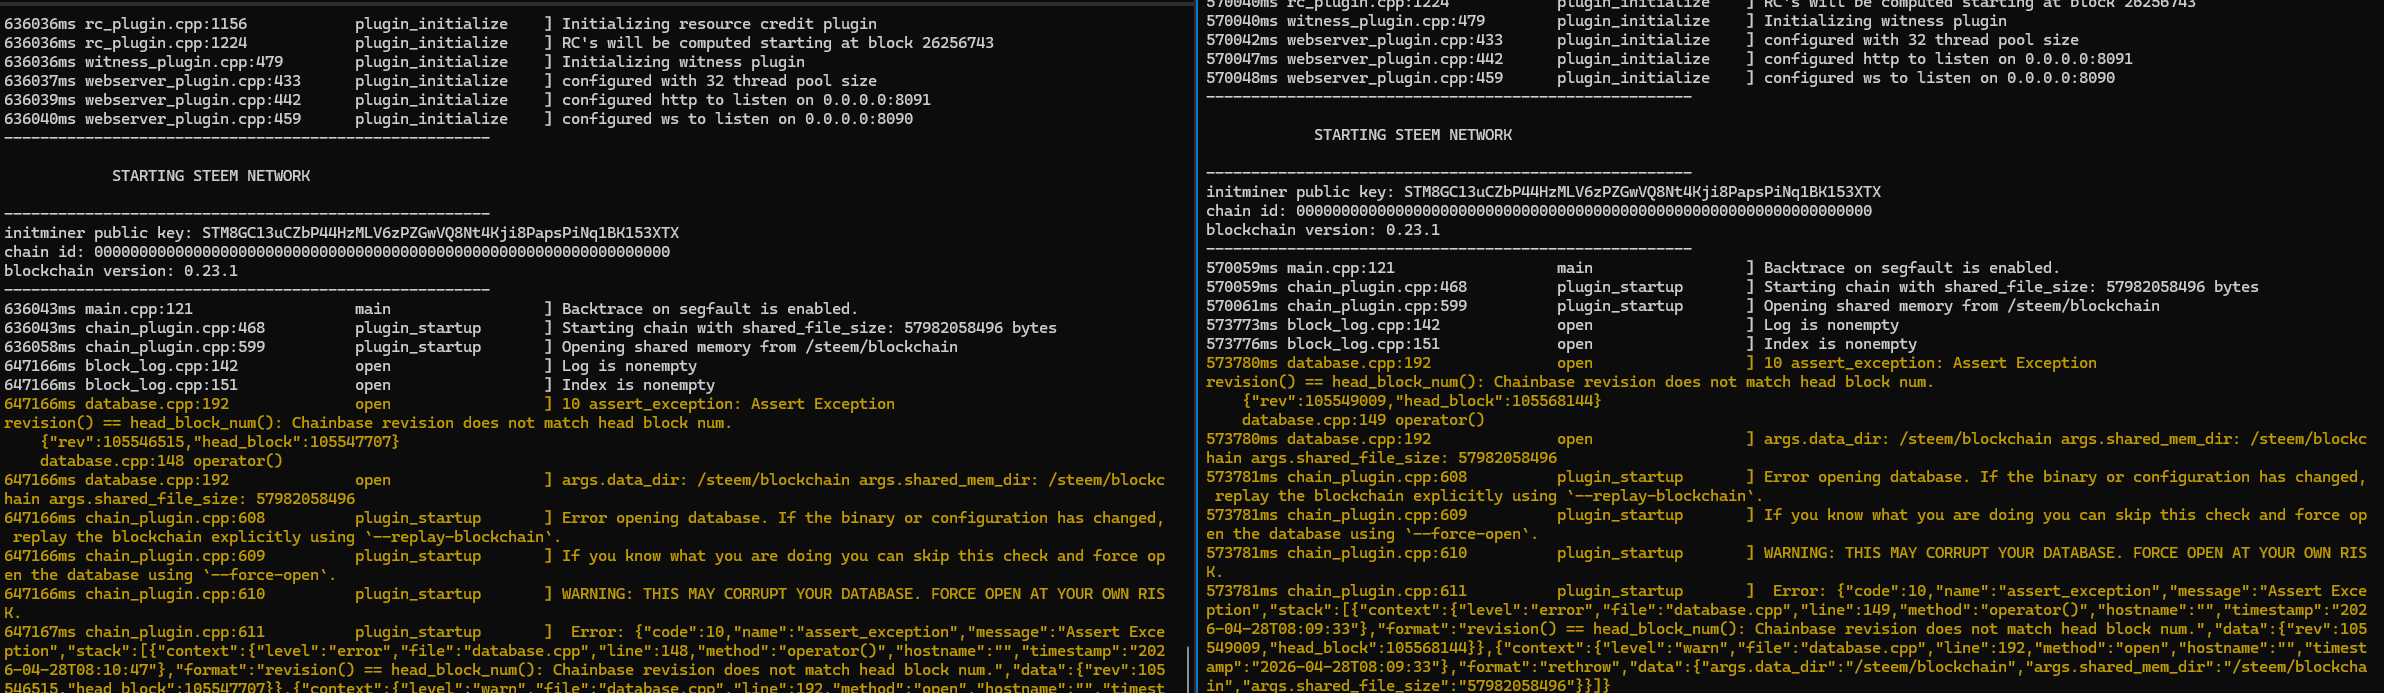
Task: Click the 570059ms main.cpp:121 backtrace line
Action: 1633,268
